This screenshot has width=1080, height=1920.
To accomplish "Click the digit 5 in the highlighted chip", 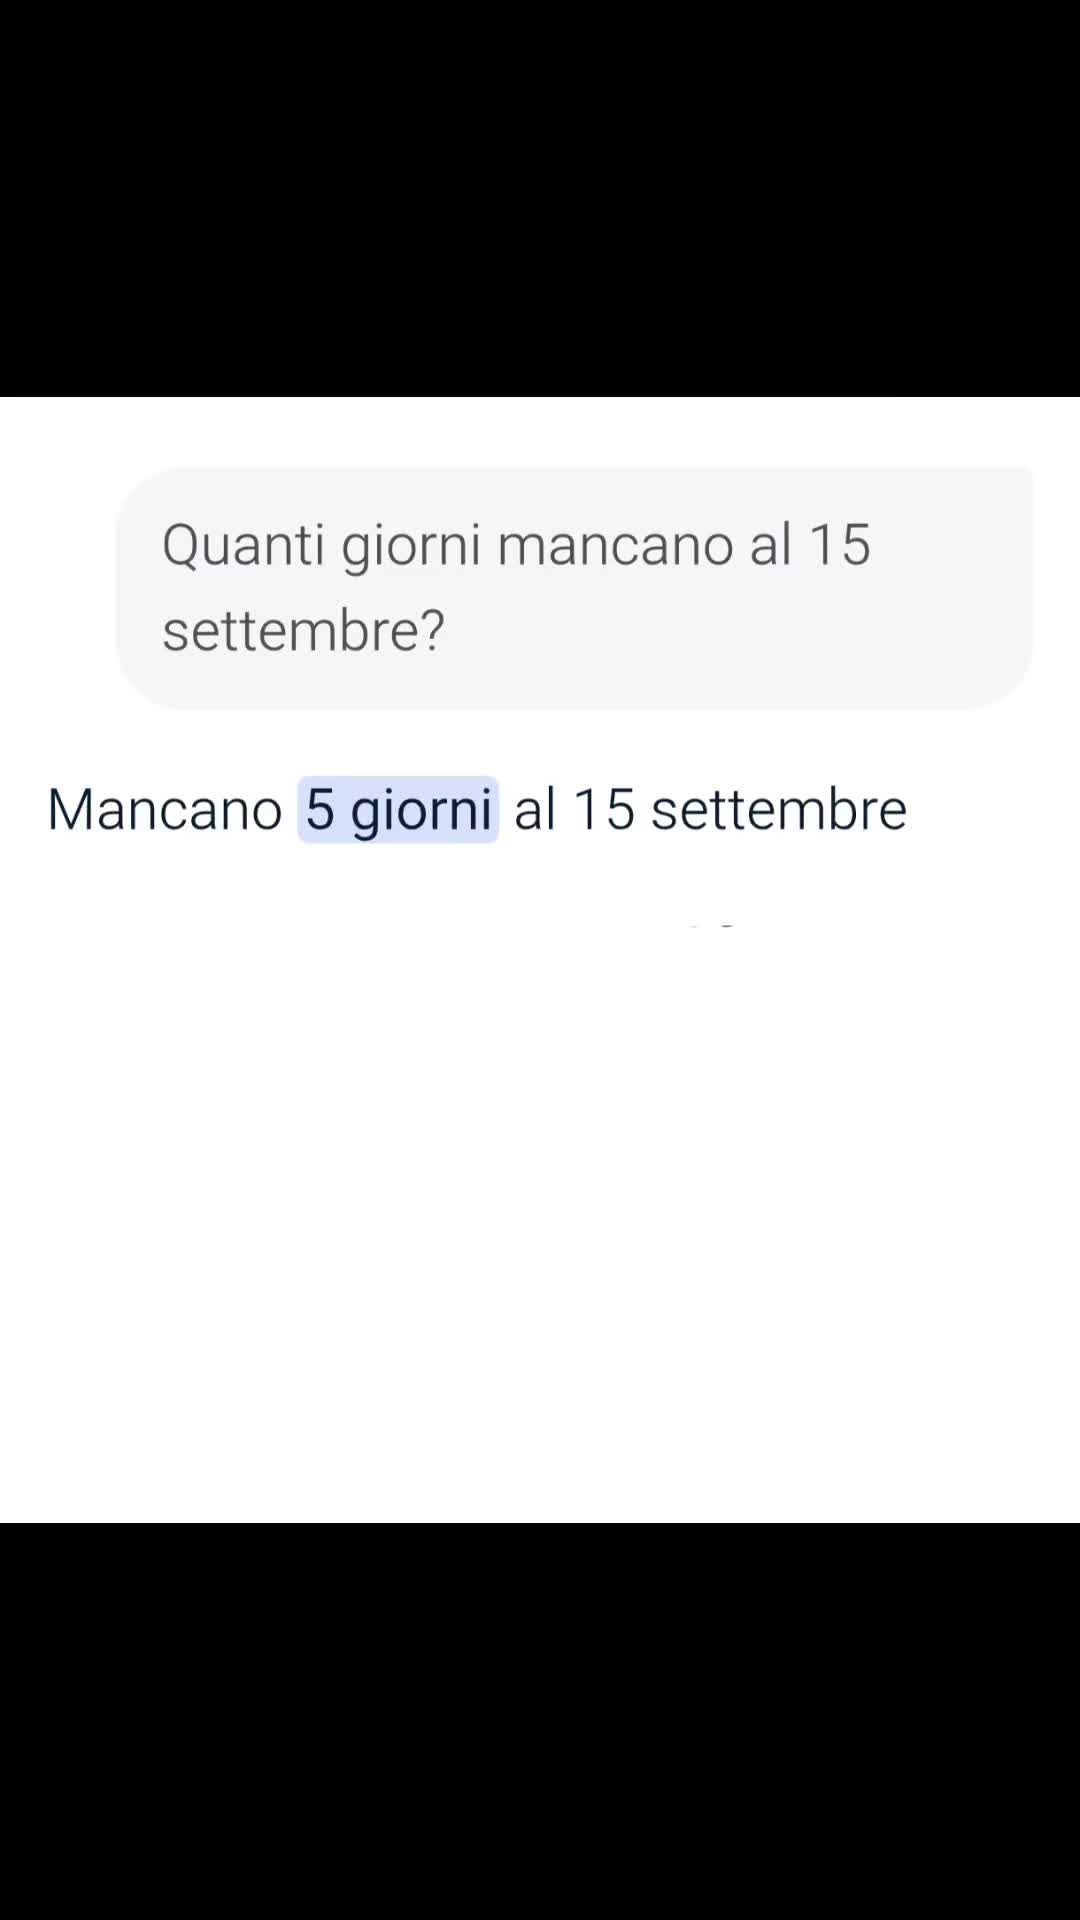I will tap(320, 809).
